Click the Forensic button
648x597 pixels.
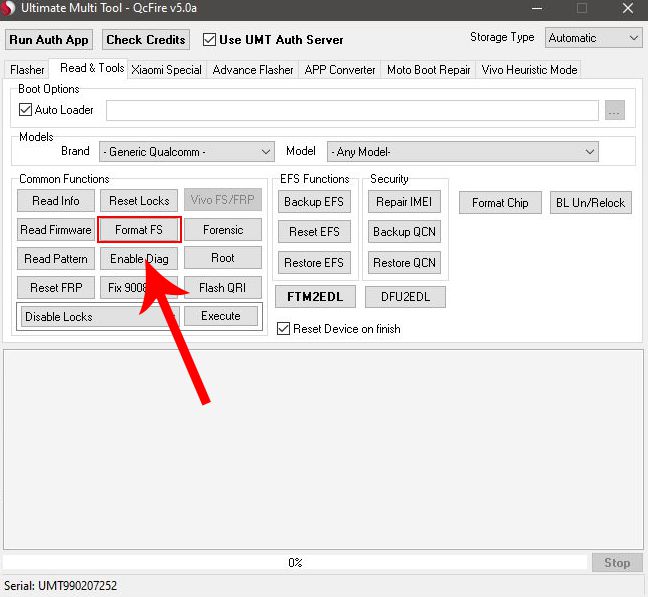coord(223,230)
